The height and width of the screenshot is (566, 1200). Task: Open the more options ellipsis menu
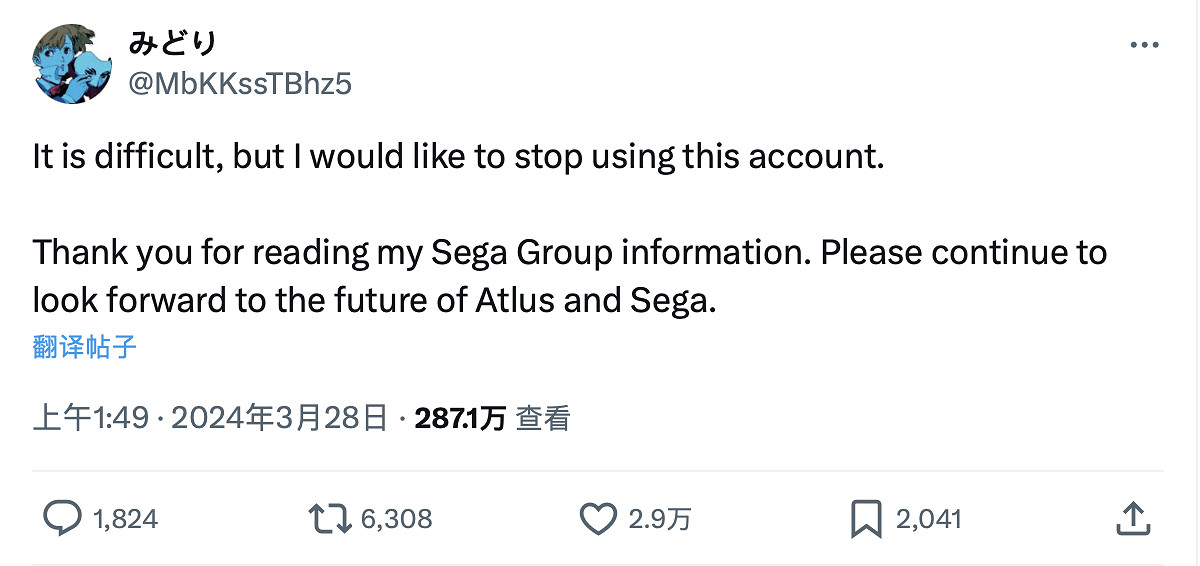tap(1144, 45)
